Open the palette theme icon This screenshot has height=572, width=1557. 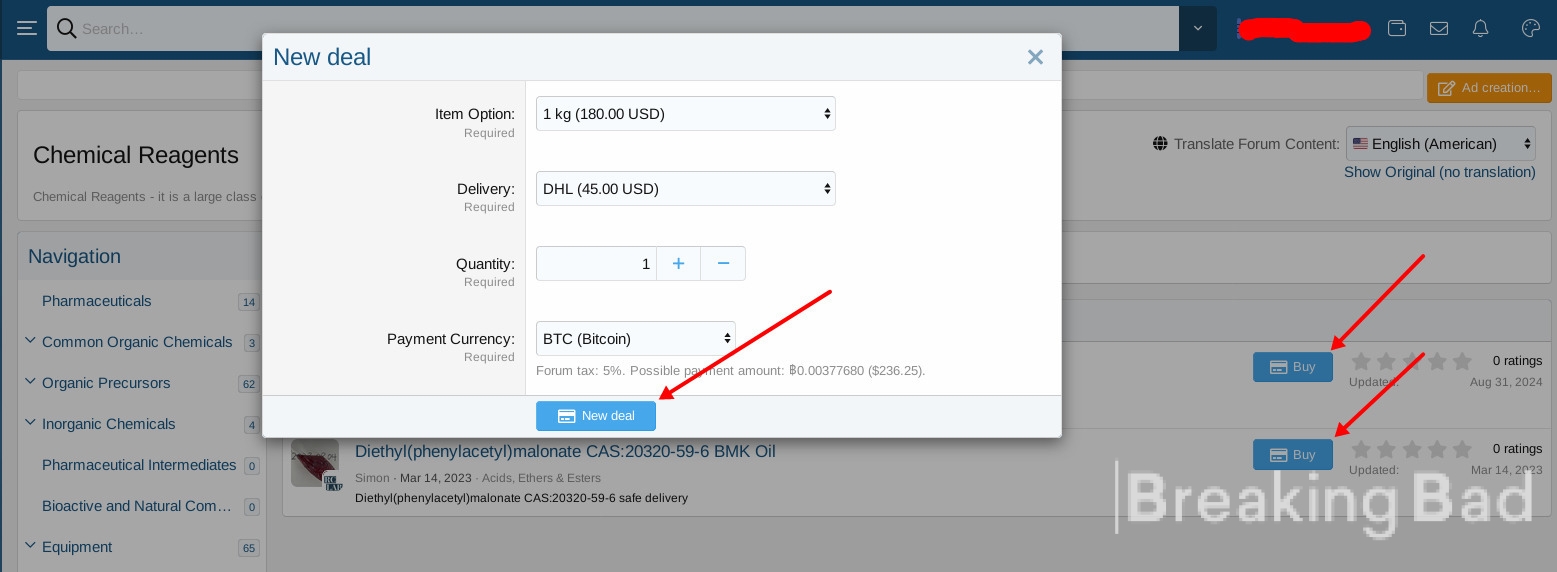[x=1529, y=28]
